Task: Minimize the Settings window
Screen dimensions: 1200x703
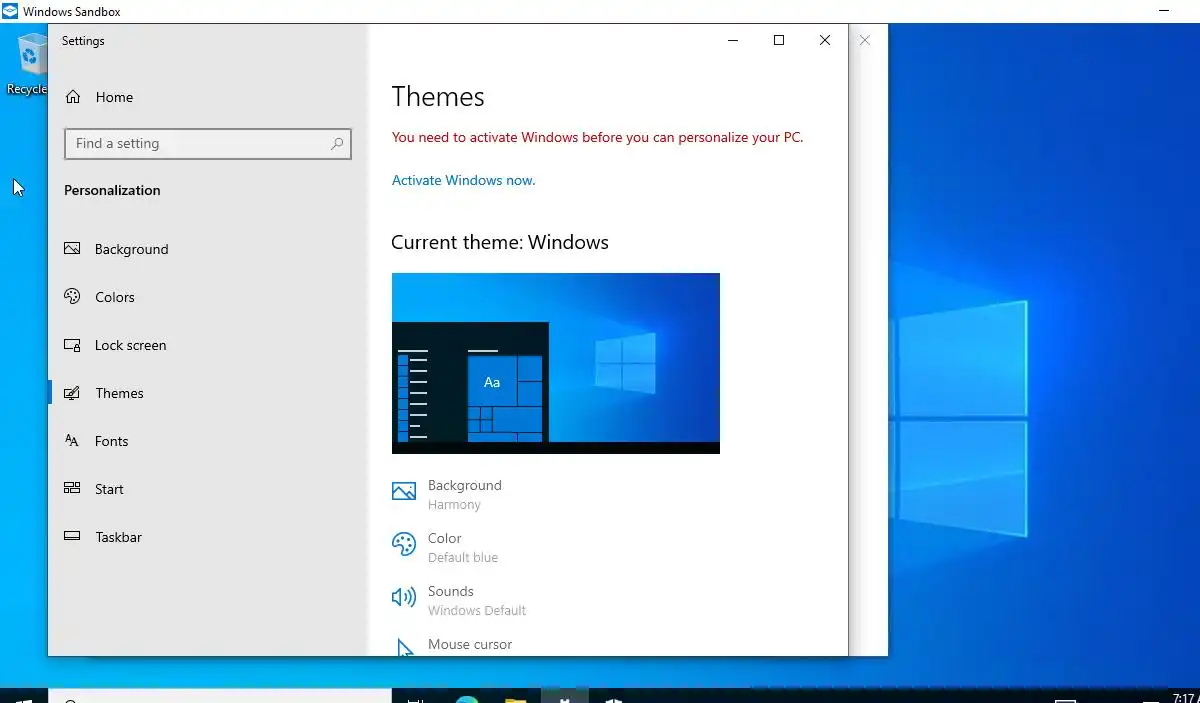Action: click(733, 41)
